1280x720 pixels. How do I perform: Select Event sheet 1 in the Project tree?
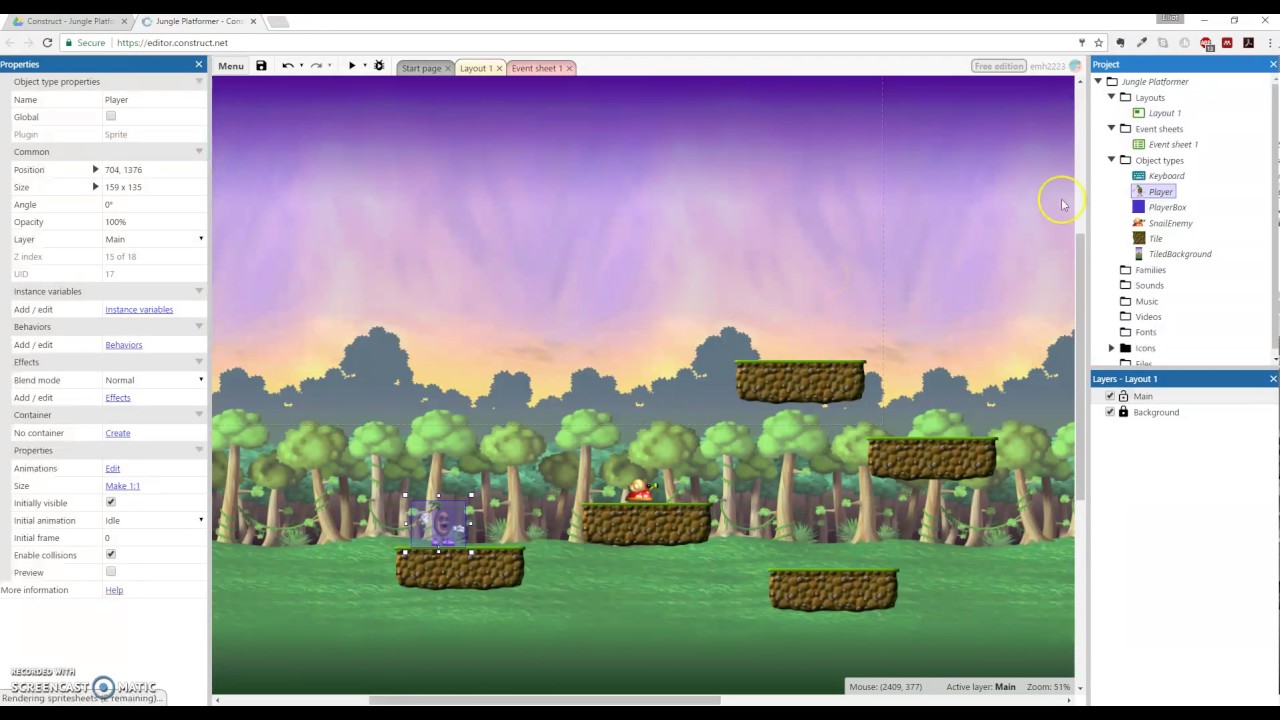pyautogui.click(x=1173, y=144)
